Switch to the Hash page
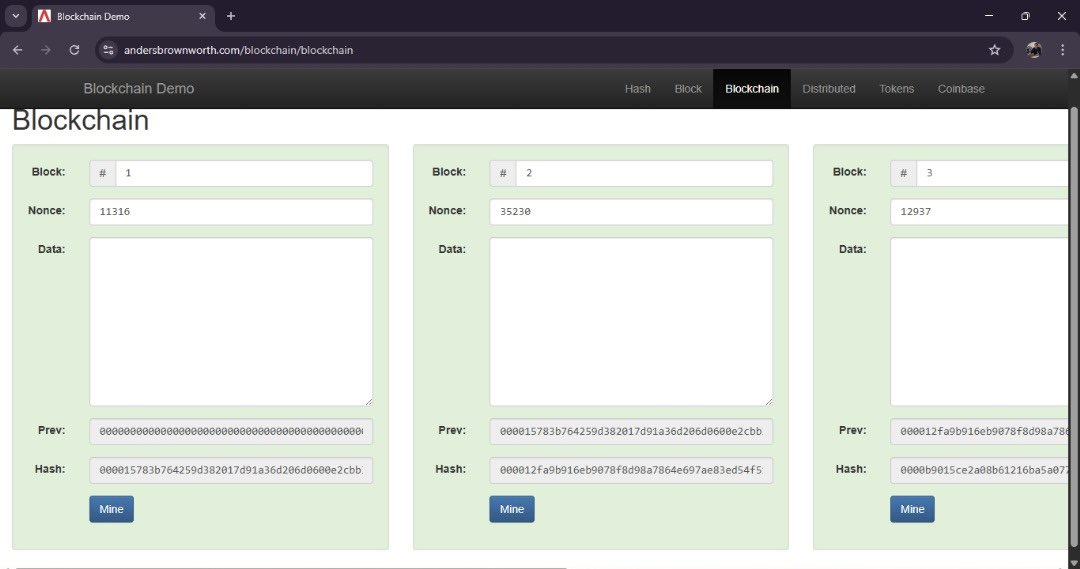The width and height of the screenshot is (1080, 569). tap(638, 89)
